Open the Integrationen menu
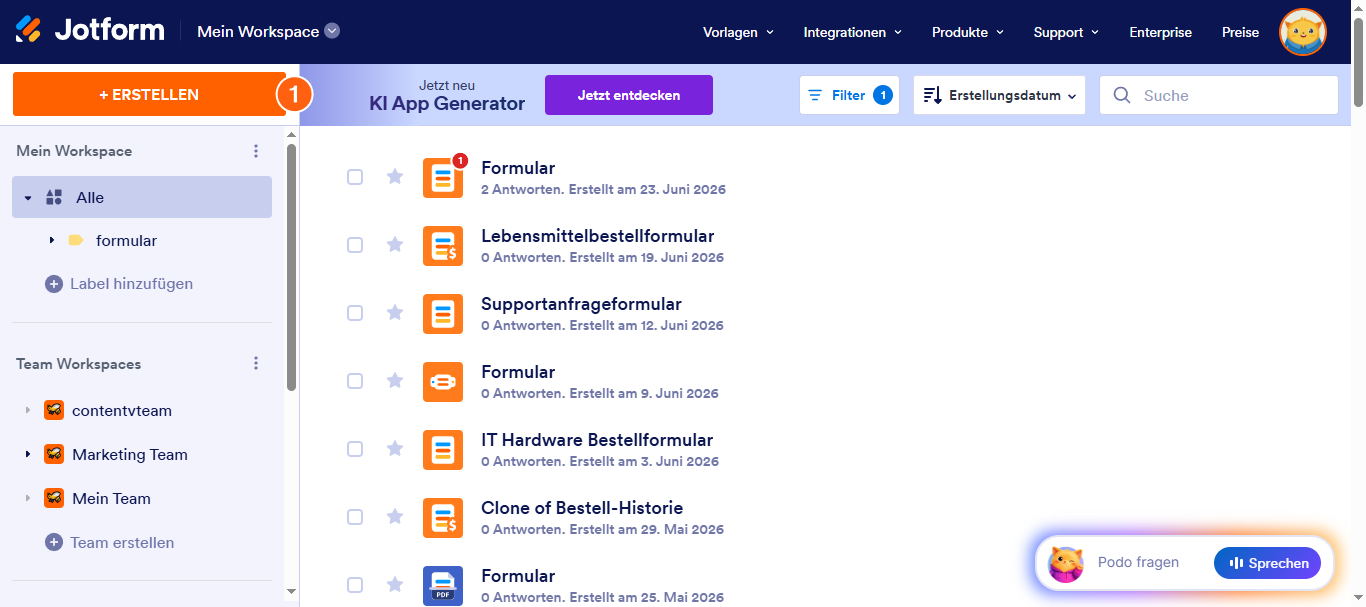This screenshot has width=1366, height=607. point(853,32)
